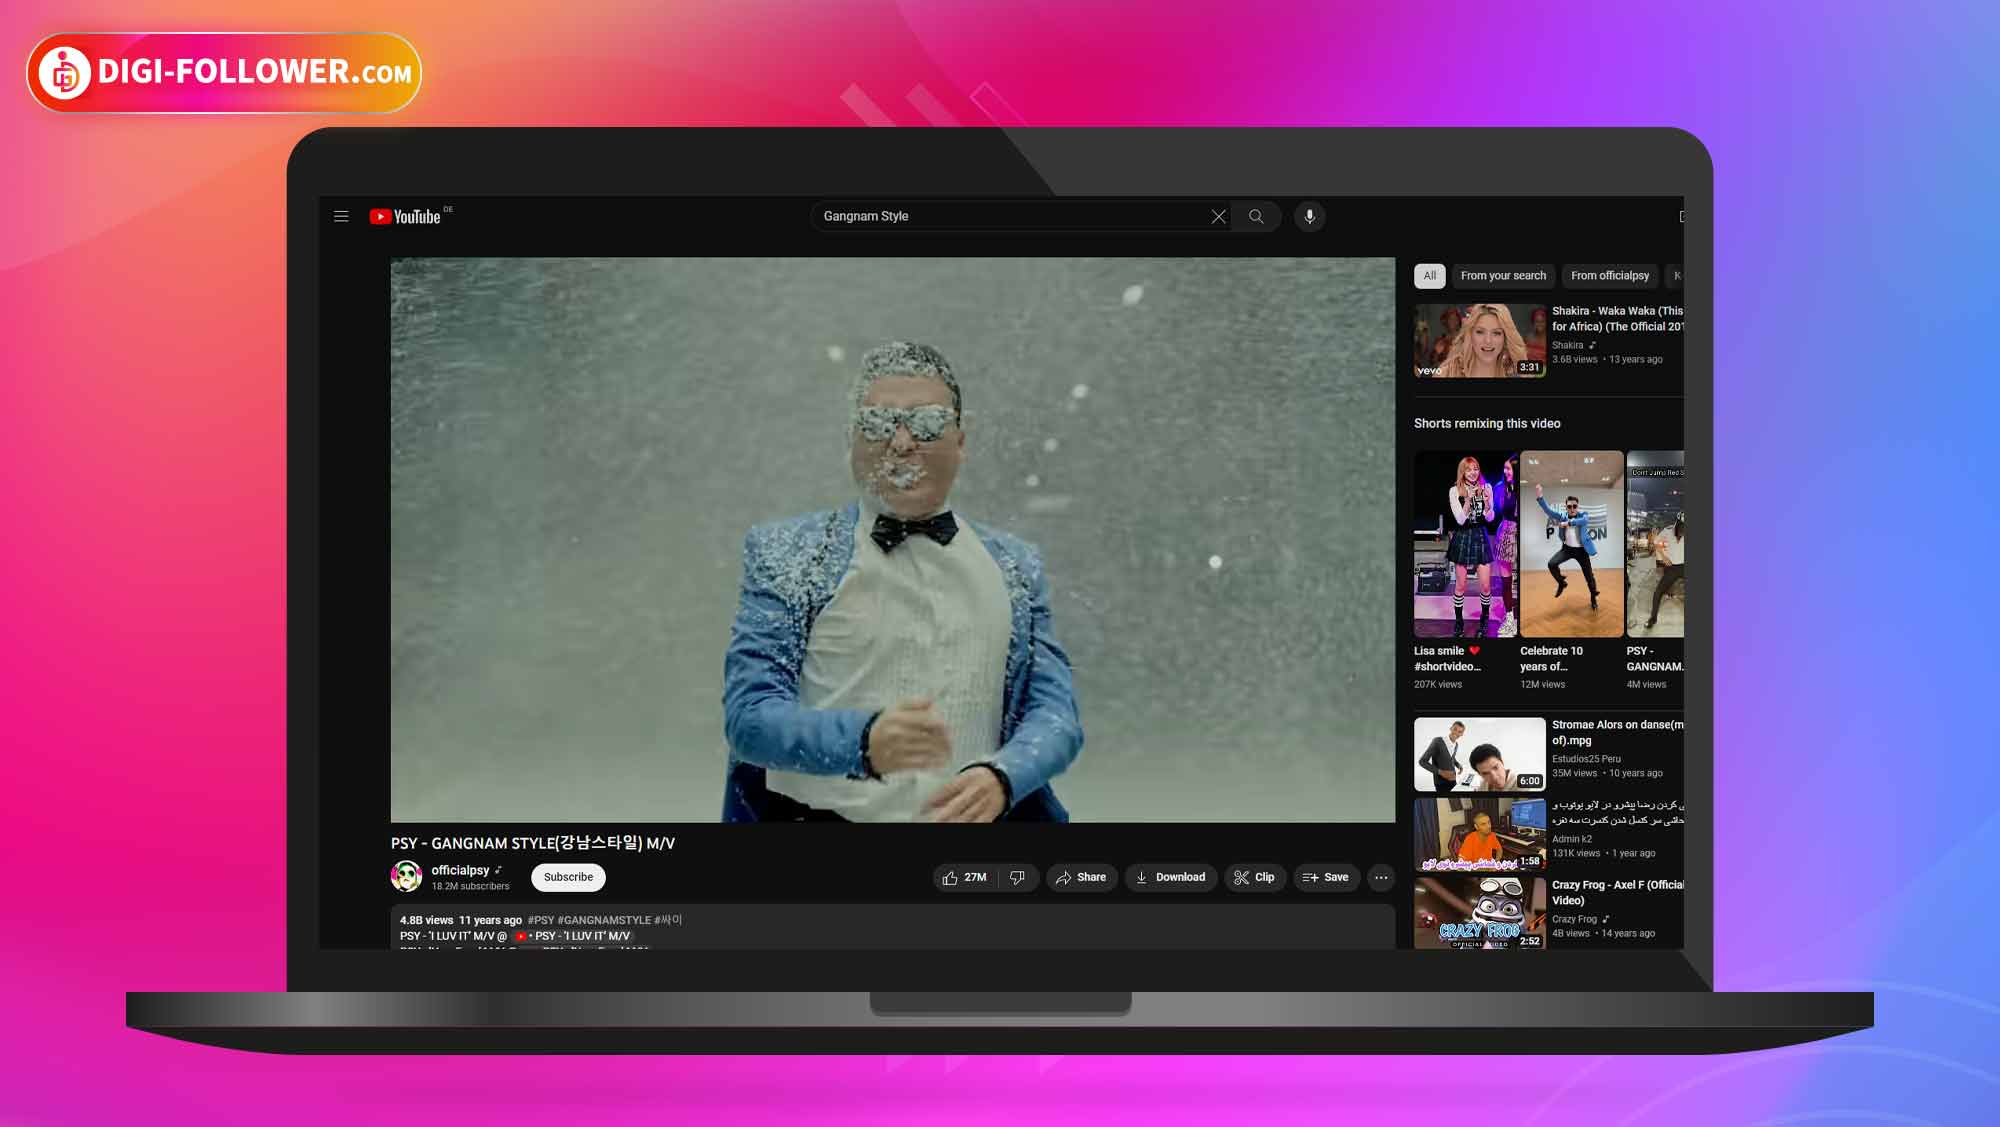Open the Shakira Waka Waka thumbnail
This screenshot has width=2000, height=1127.
(1479, 341)
